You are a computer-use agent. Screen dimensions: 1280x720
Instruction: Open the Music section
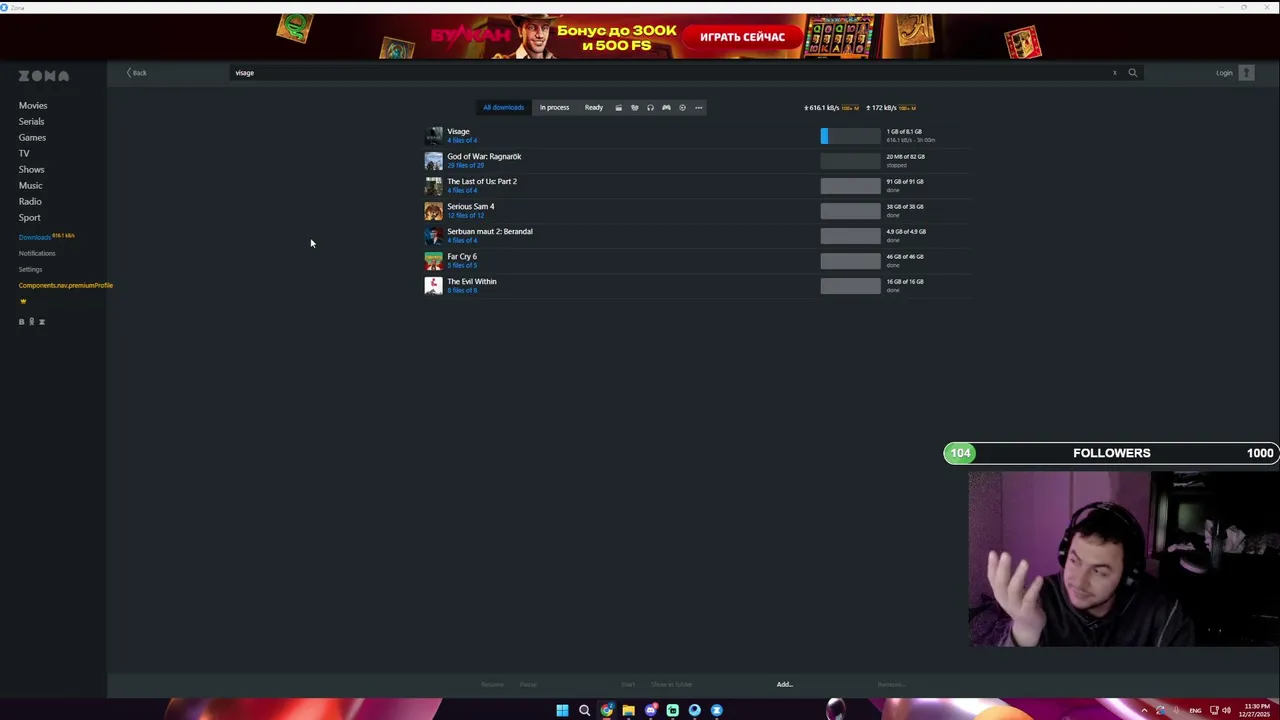coord(30,186)
